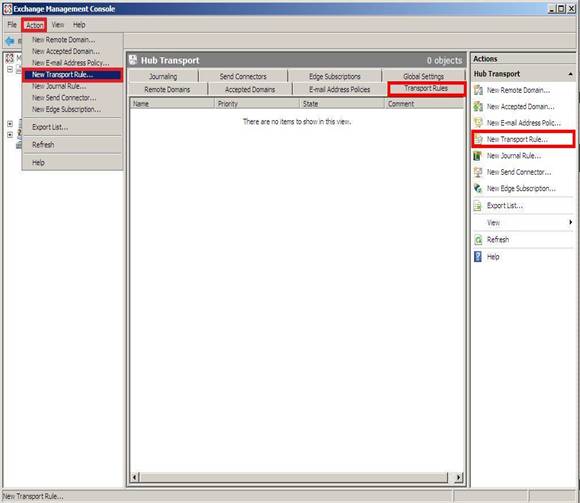This screenshot has height=503, width=580.
Task: Click New Remote Domain link in Actions pane
Action: click(x=518, y=90)
